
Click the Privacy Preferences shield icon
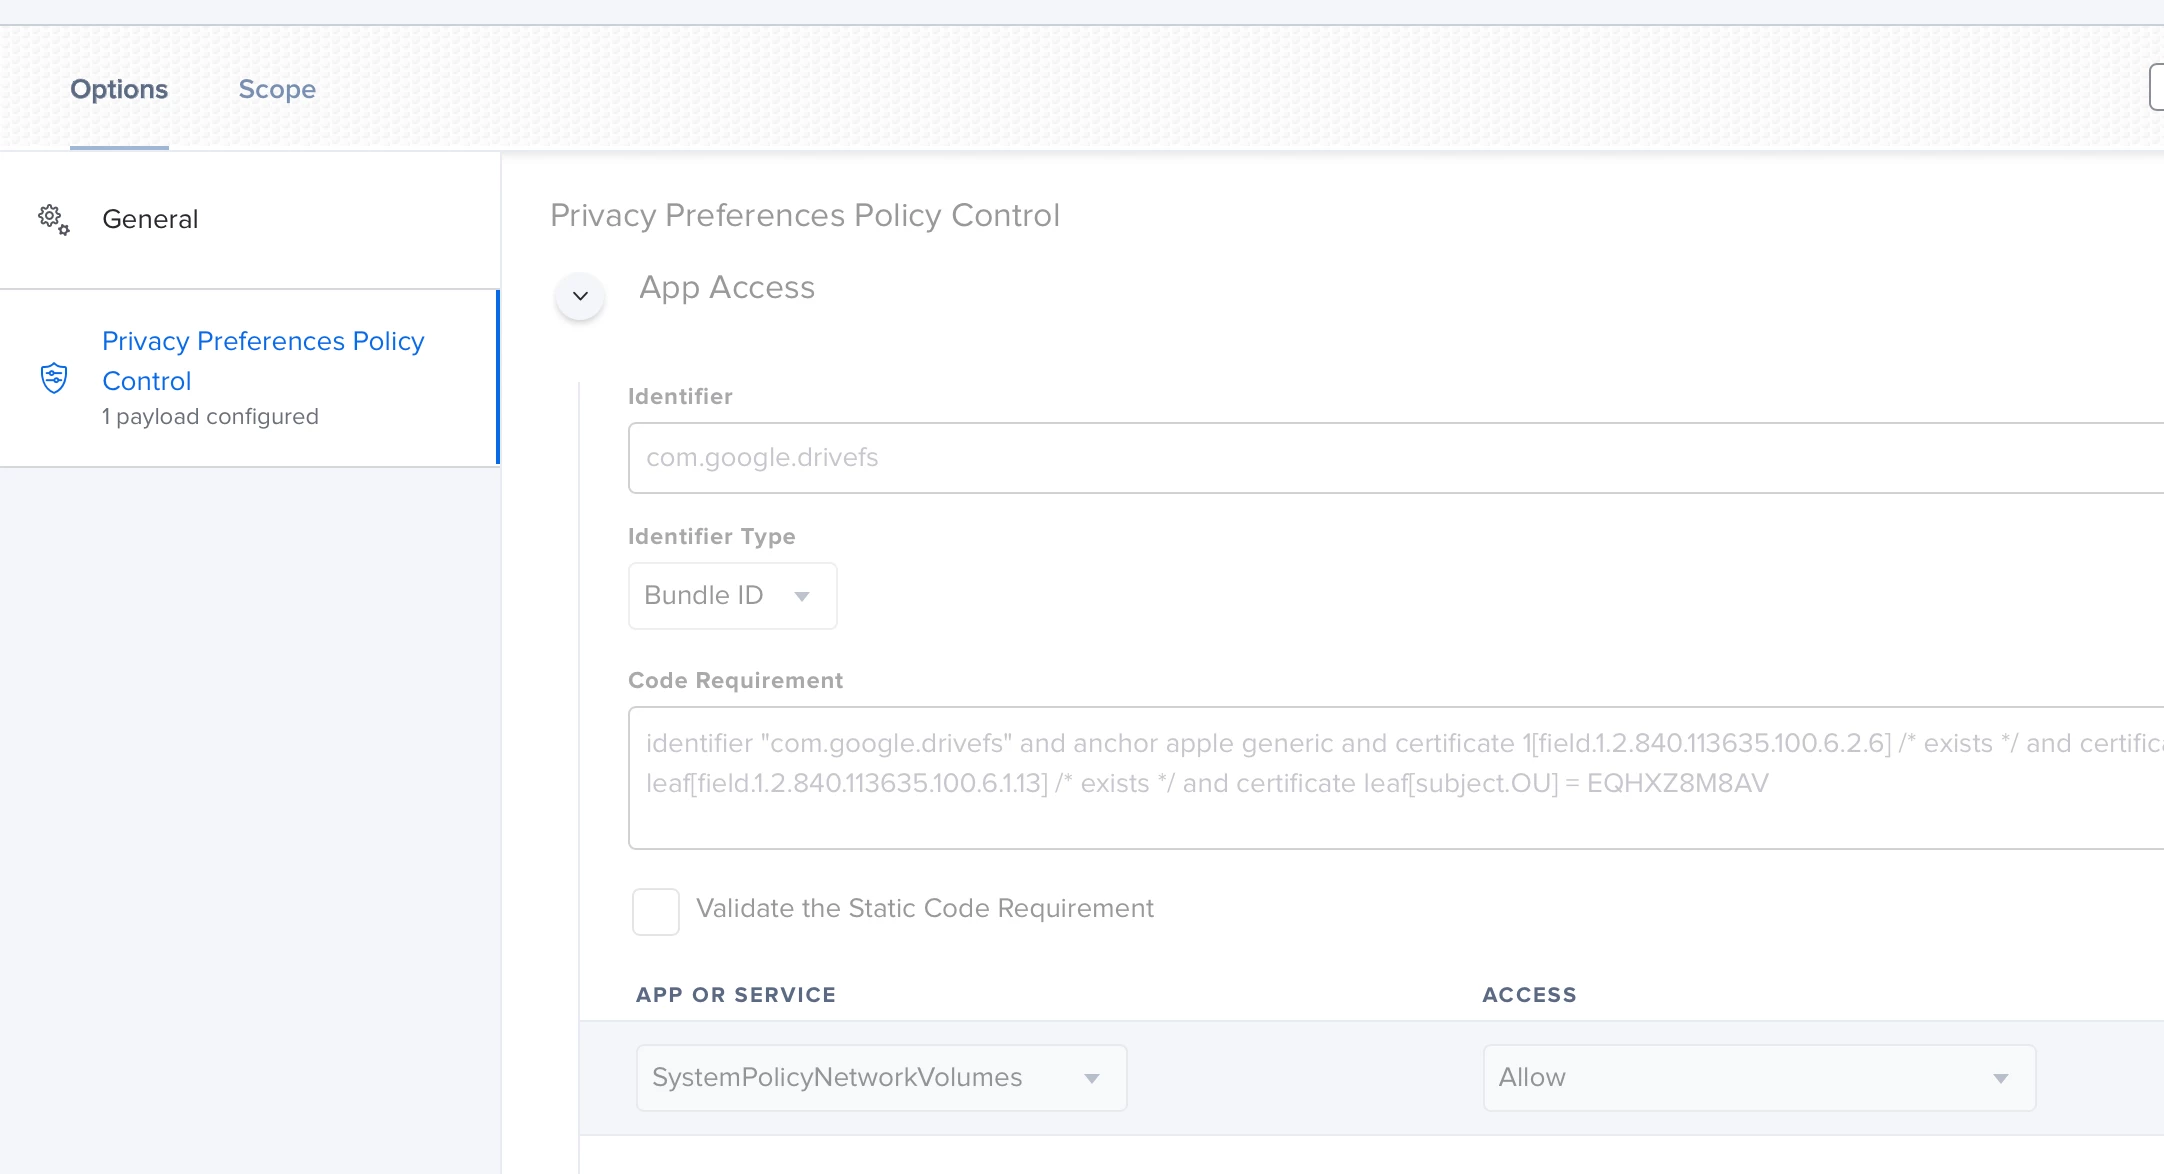(54, 378)
